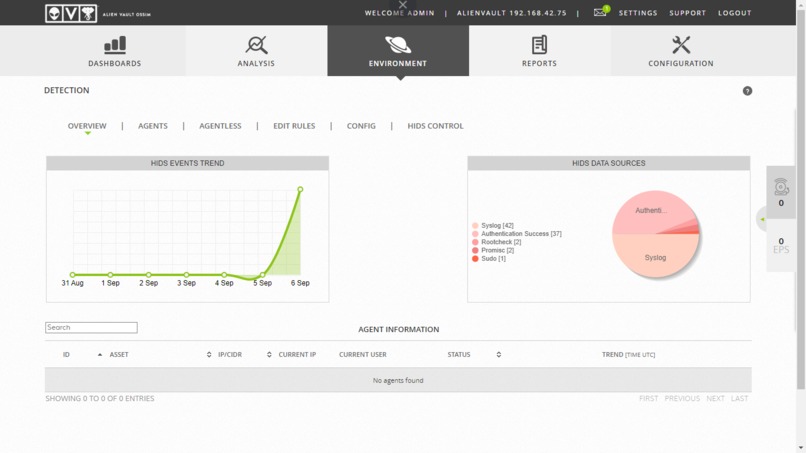Open the Analysis magnifier icon

click(x=256, y=45)
